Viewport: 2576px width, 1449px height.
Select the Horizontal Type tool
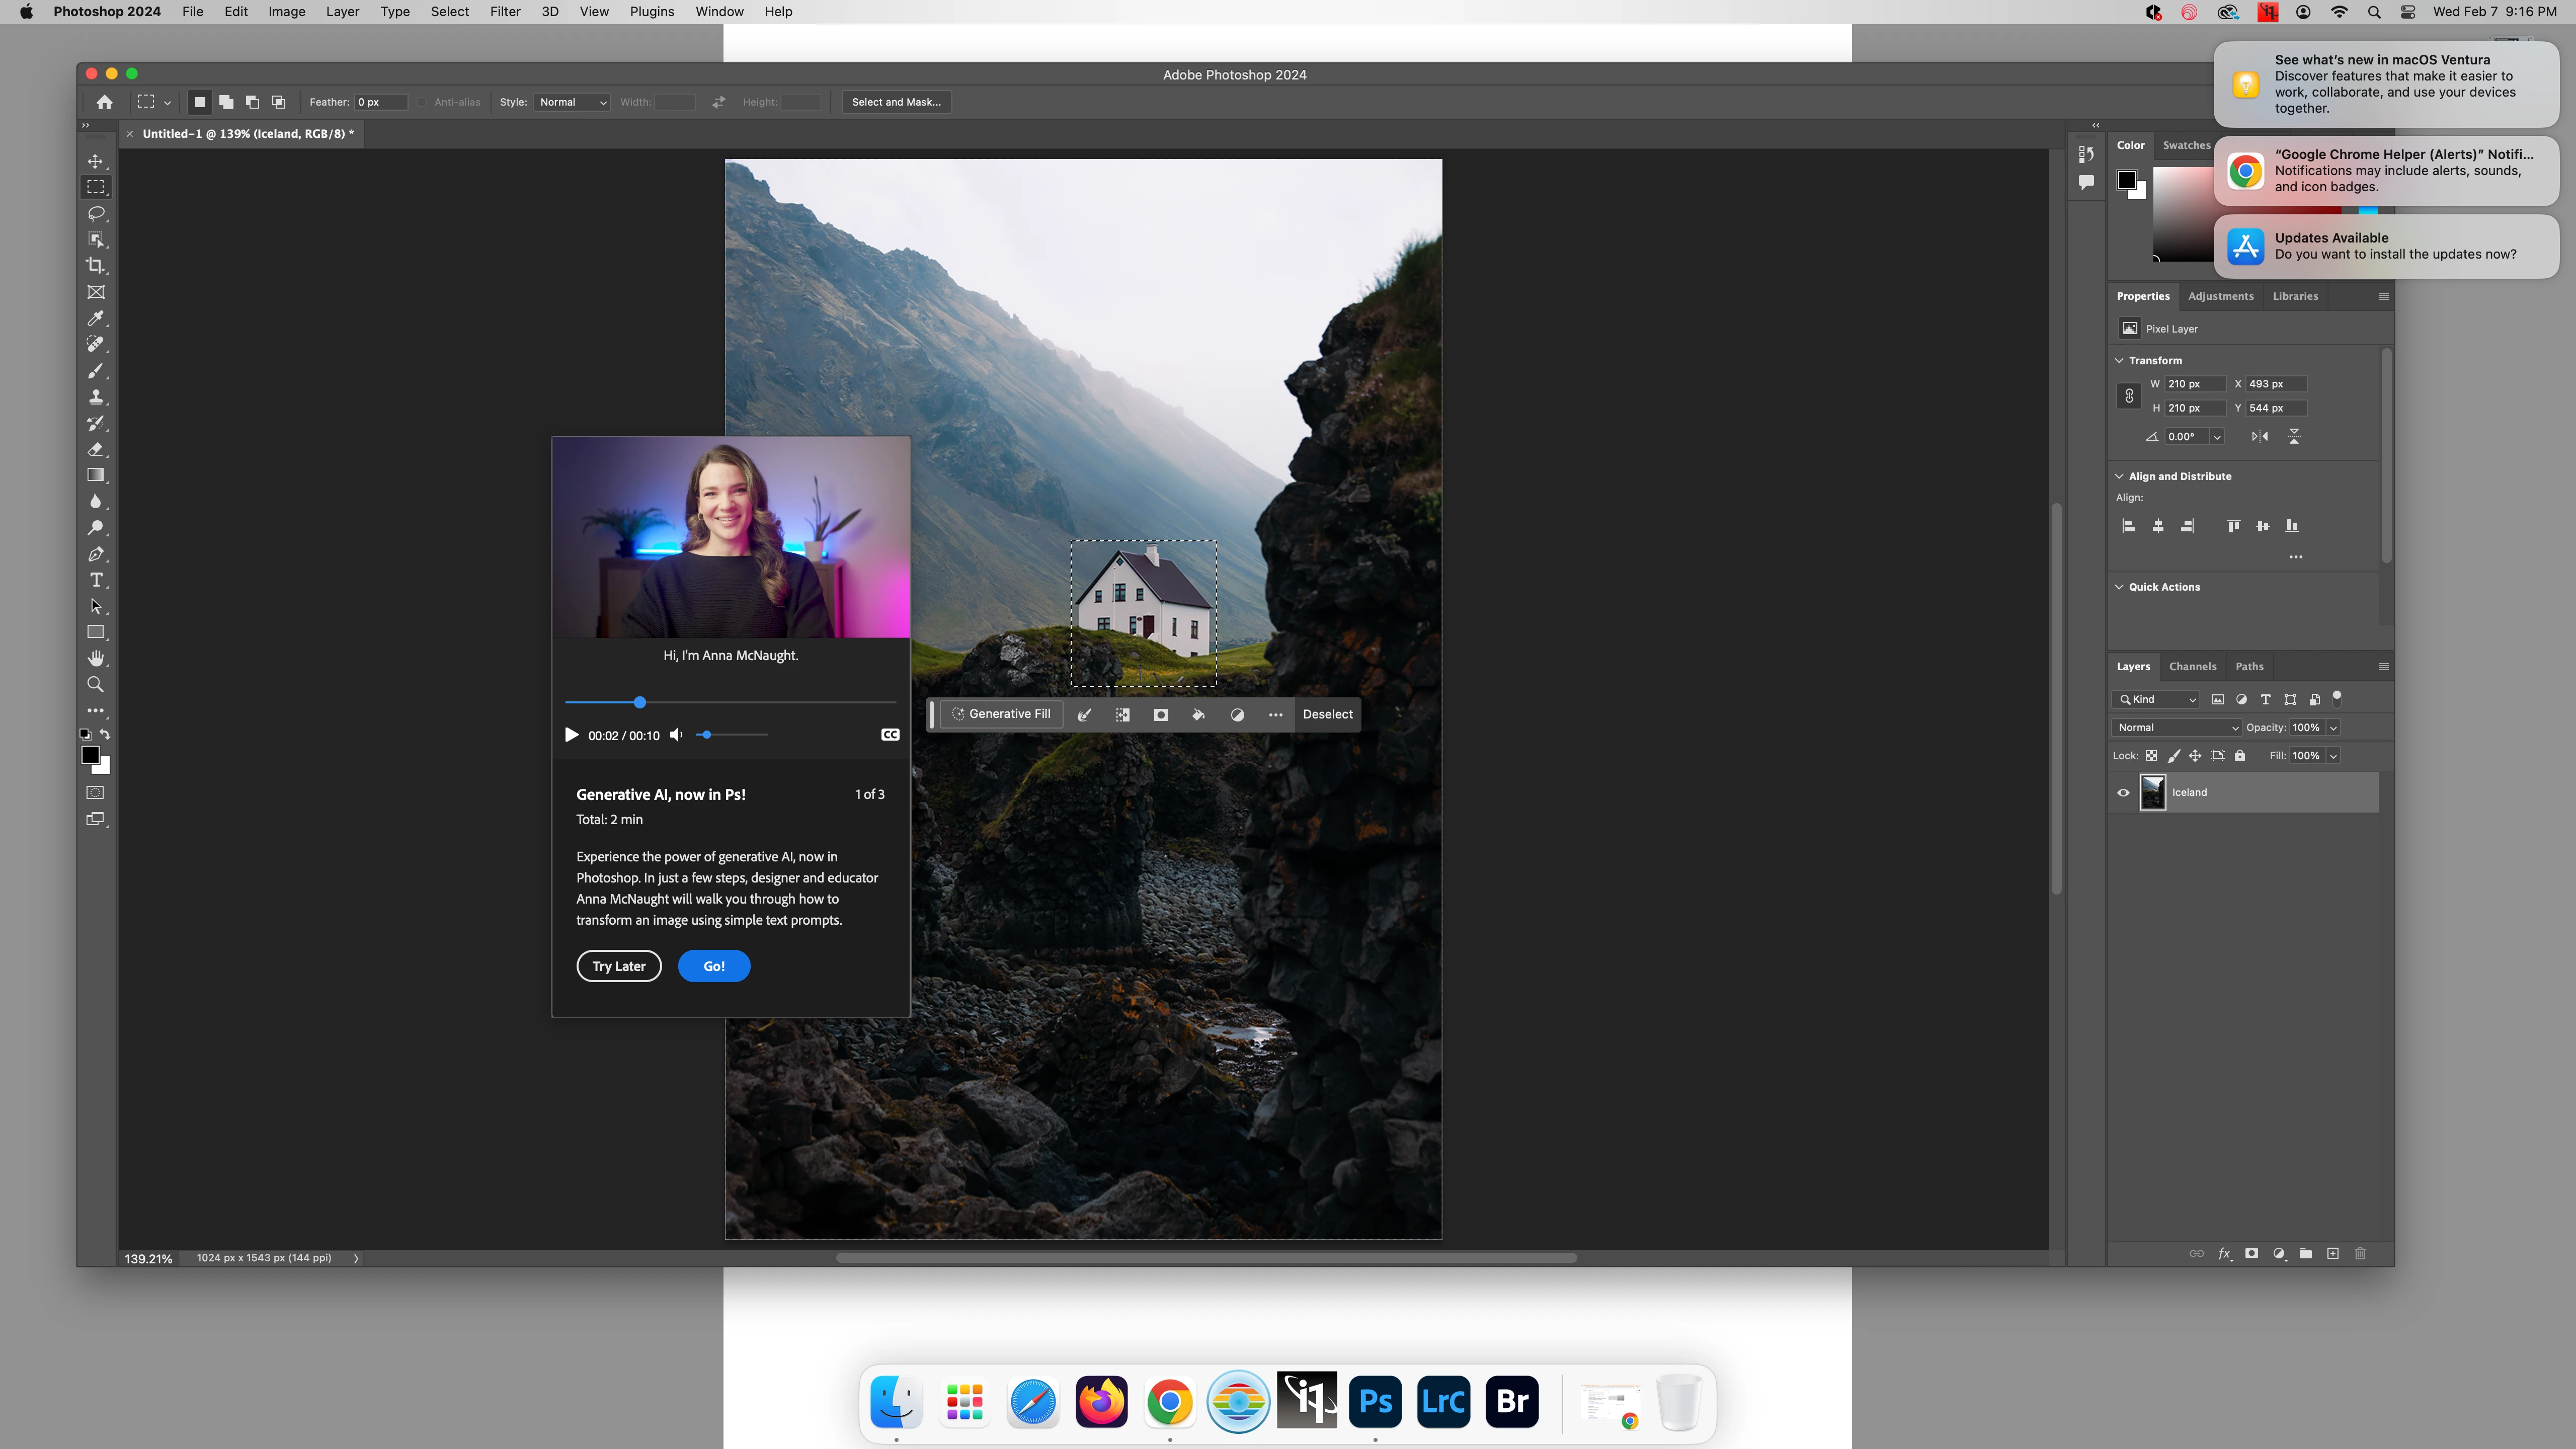96,580
